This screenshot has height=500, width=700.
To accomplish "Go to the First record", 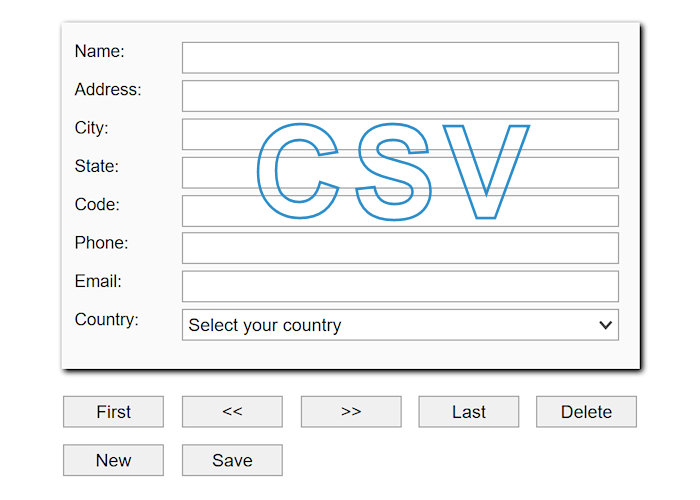I will (113, 412).
